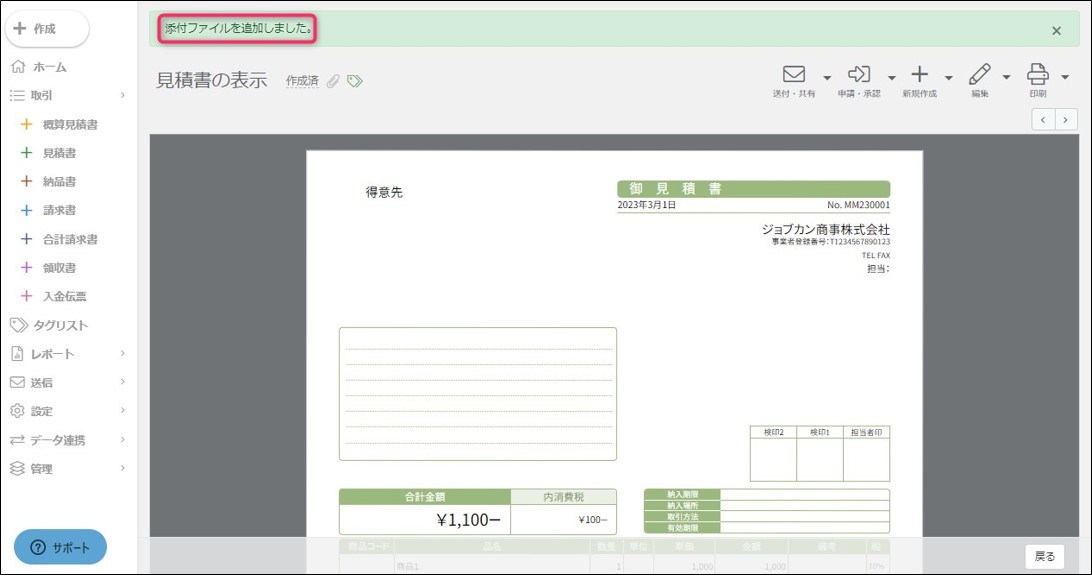Click the タグリスト tag icon
Viewport: 1092px width, 575px height.
pyautogui.click(x=19, y=325)
